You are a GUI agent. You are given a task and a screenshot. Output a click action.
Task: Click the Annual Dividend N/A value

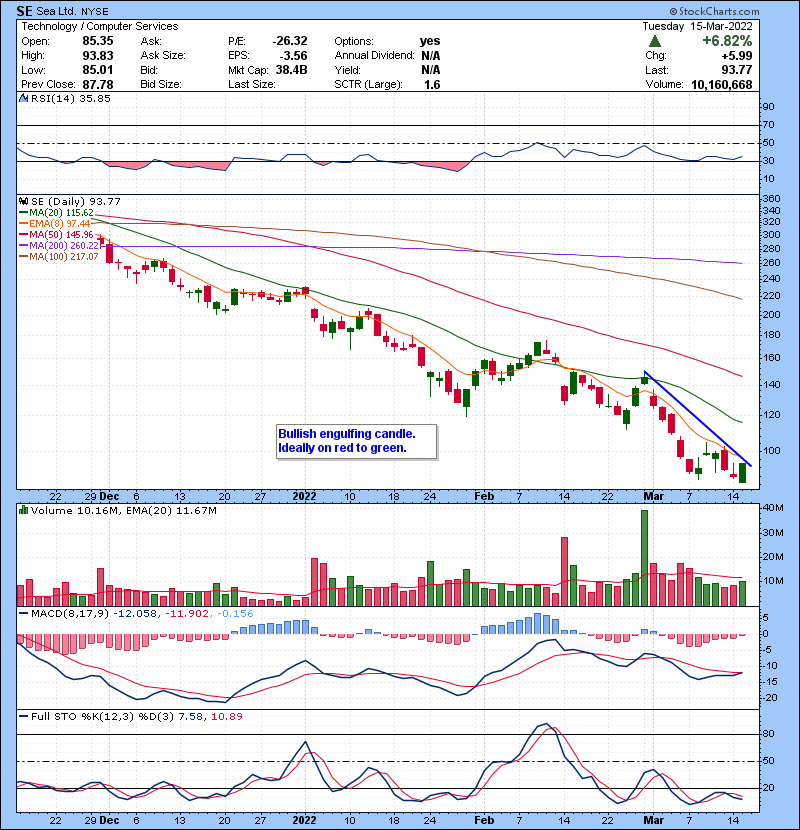tap(430, 56)
